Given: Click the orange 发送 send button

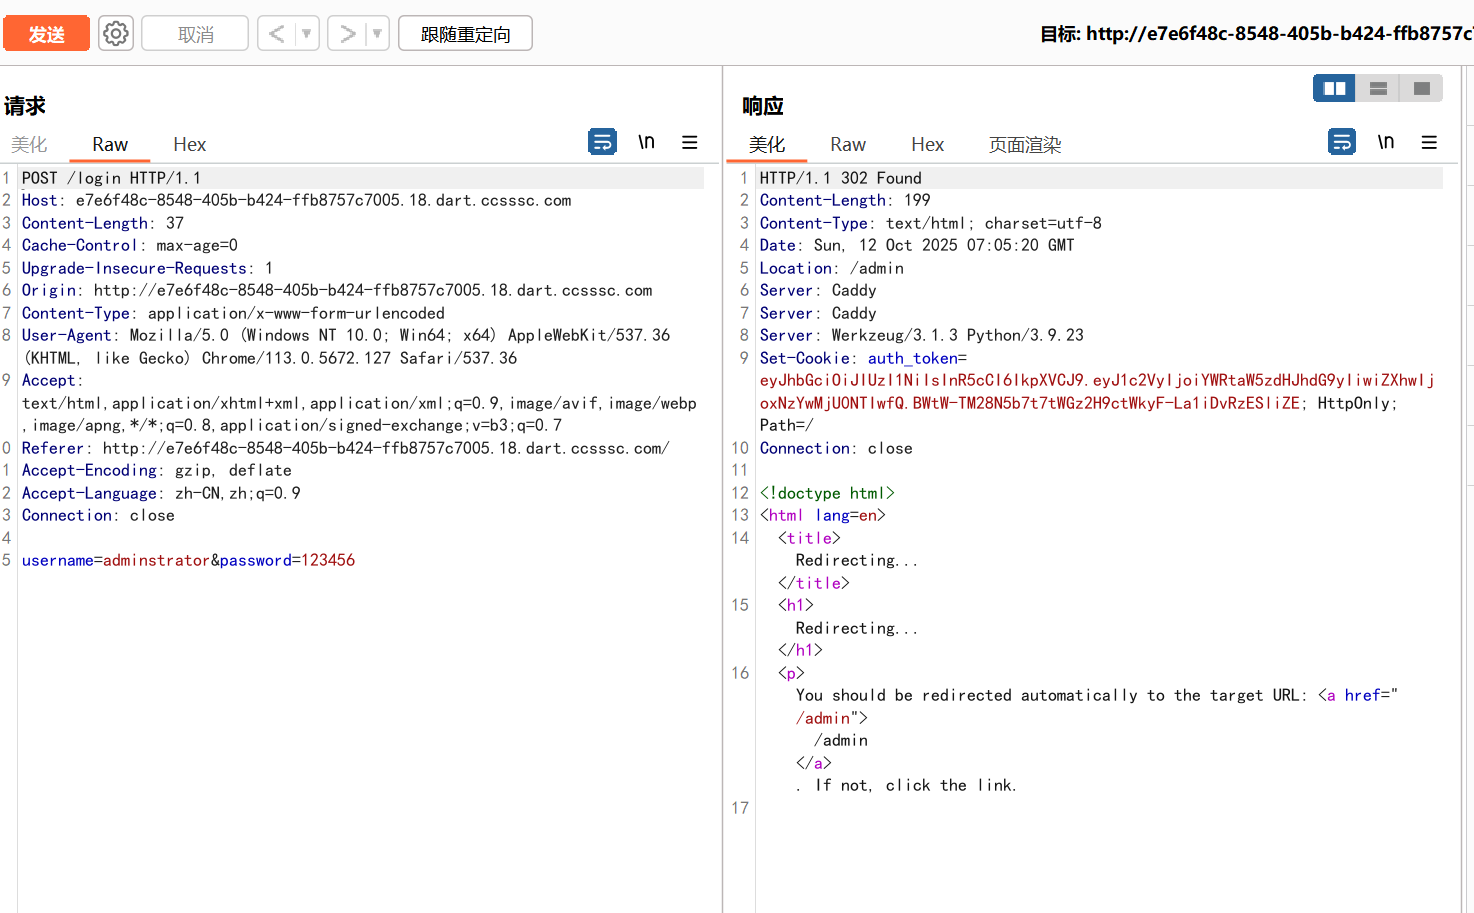Looking at the screenshot, I should 46,34.
